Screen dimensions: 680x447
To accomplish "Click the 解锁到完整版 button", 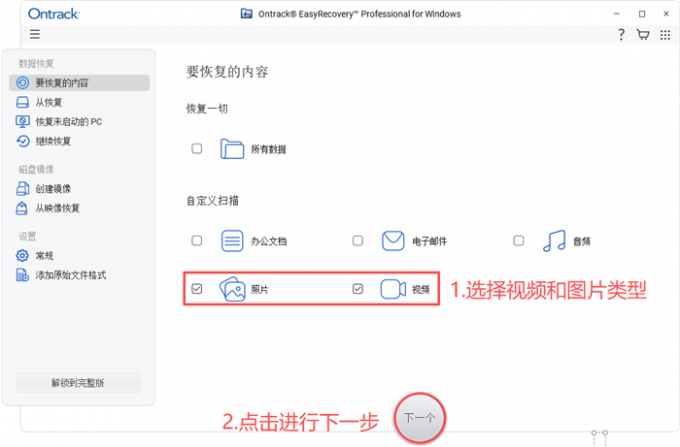I will click(78, 383).
